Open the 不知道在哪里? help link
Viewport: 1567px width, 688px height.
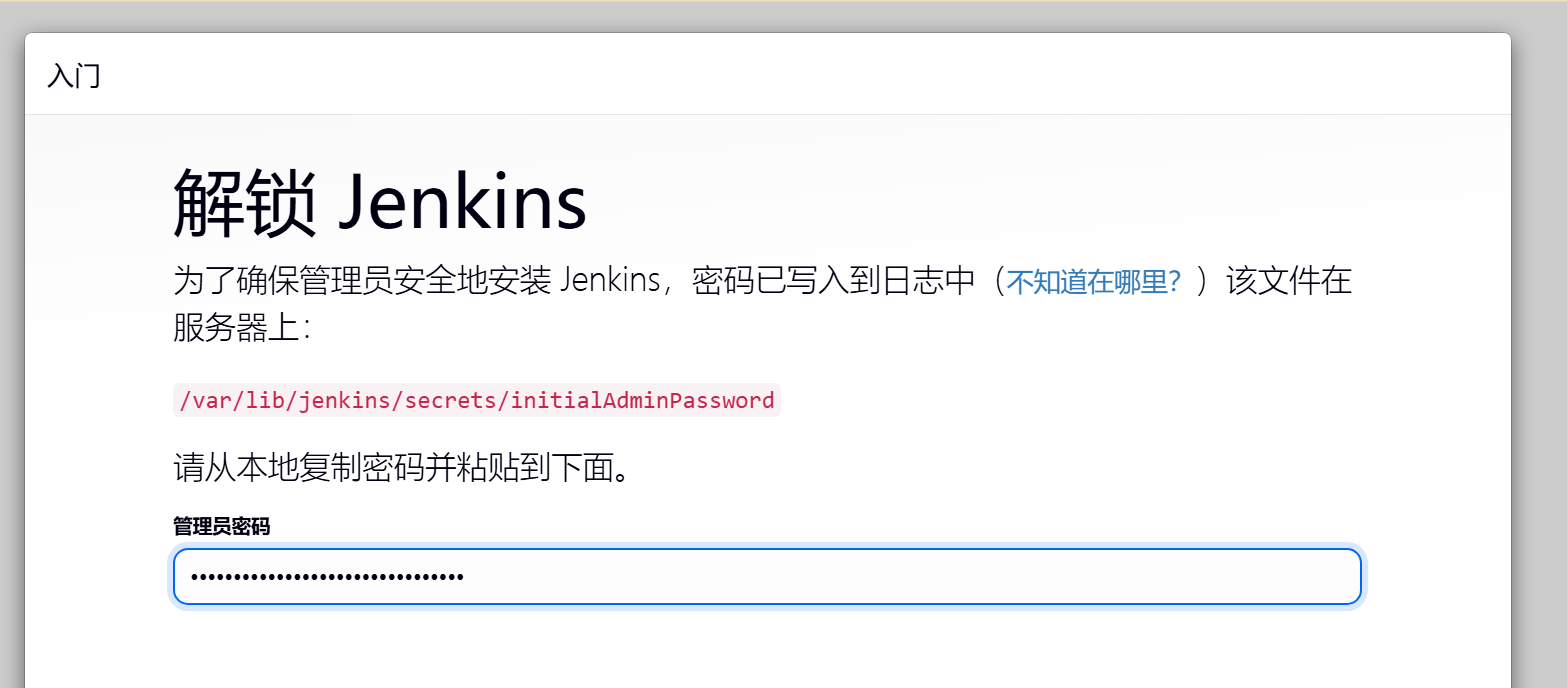(1094, 282)
